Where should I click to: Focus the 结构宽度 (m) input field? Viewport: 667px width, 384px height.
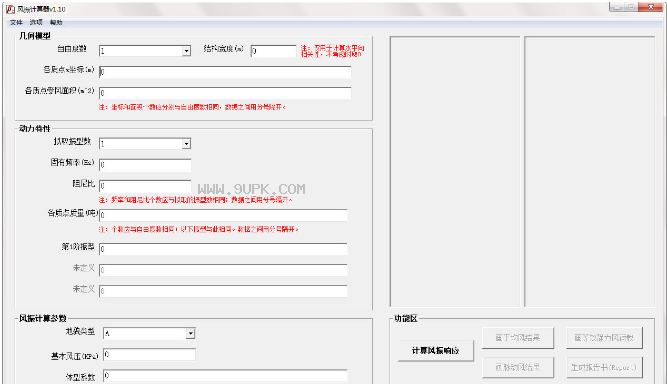pyautogui.click(x=274, y=51)
